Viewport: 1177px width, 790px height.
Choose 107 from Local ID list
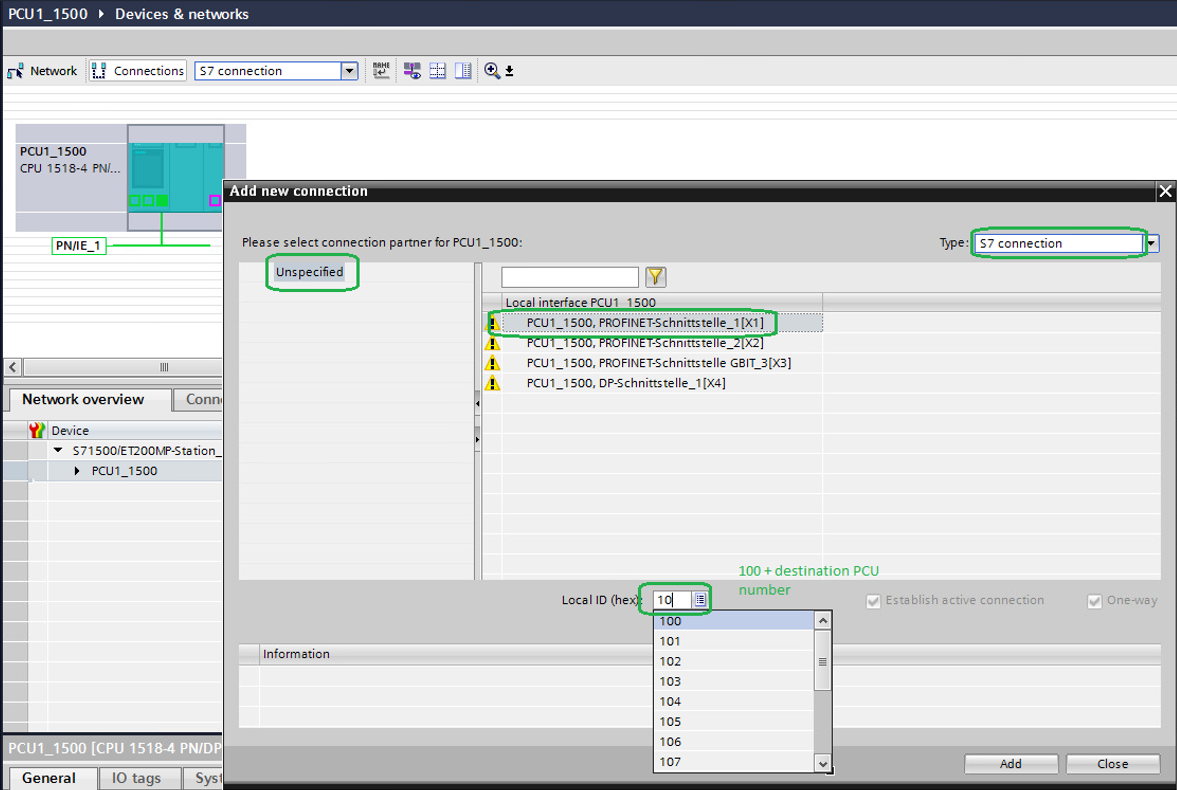[734, 761]
